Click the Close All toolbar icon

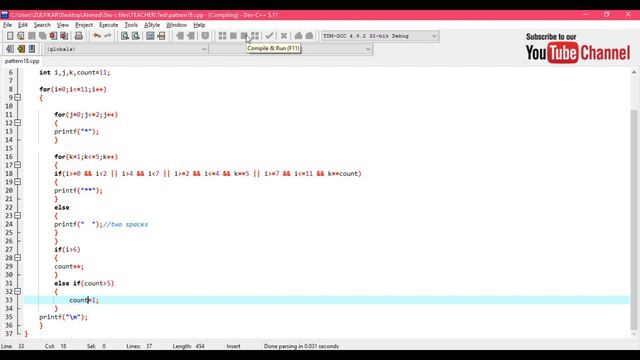[64, 36]
